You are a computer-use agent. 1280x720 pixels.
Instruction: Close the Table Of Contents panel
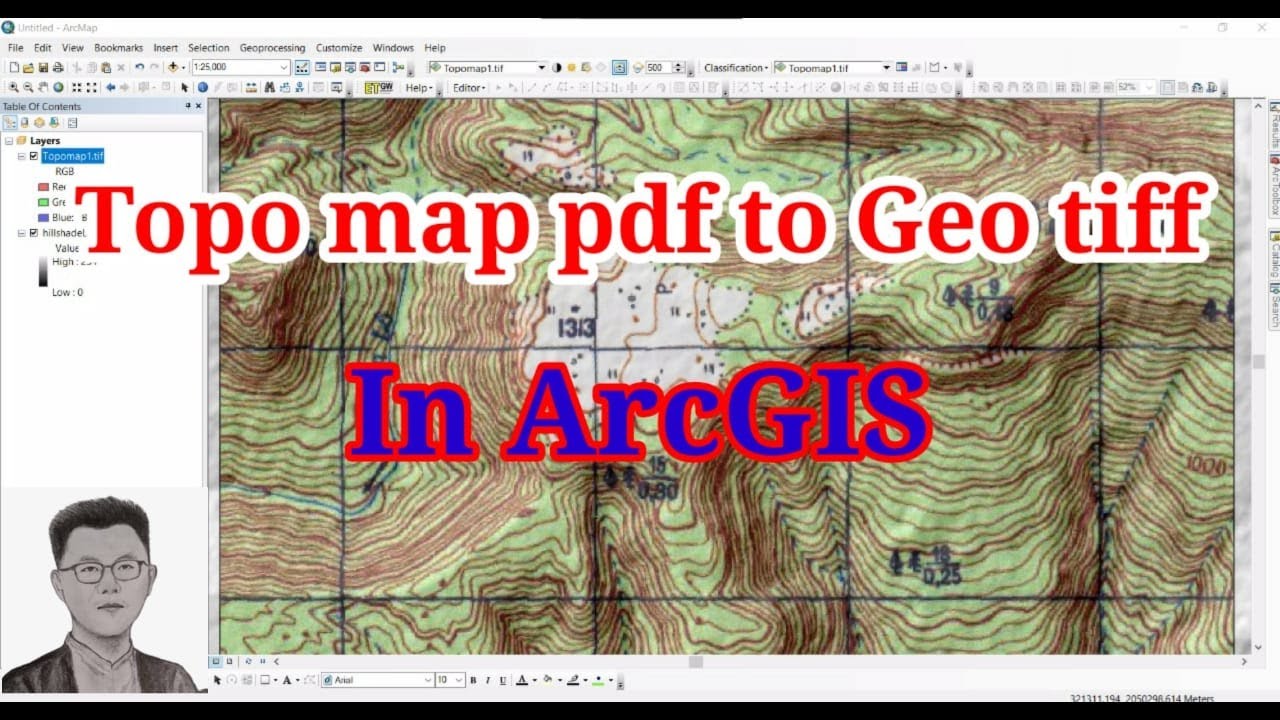(x=198, y=106)
